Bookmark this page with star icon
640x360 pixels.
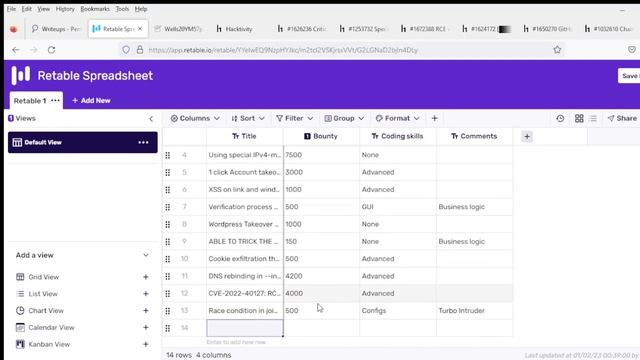click(x=557, y=50)
